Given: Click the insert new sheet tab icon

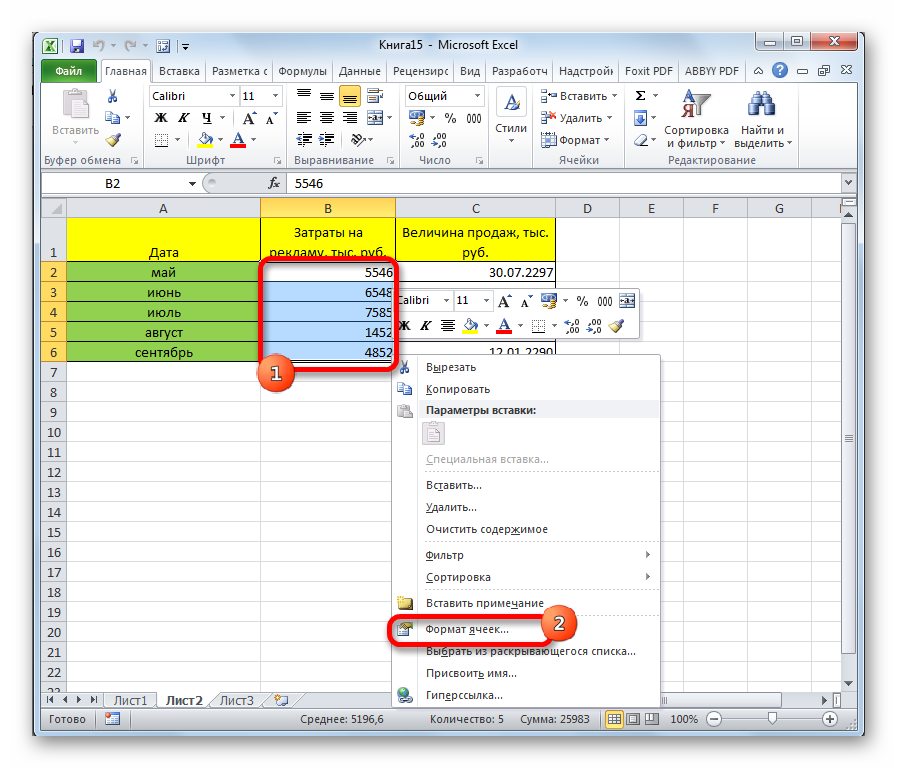Looking at the screenshot, I should [282, 700].
